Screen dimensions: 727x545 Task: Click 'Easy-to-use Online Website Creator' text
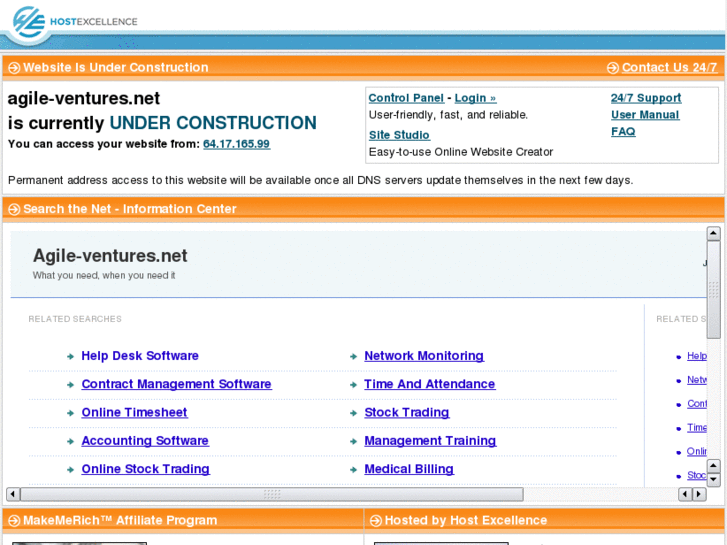(461, 152)
